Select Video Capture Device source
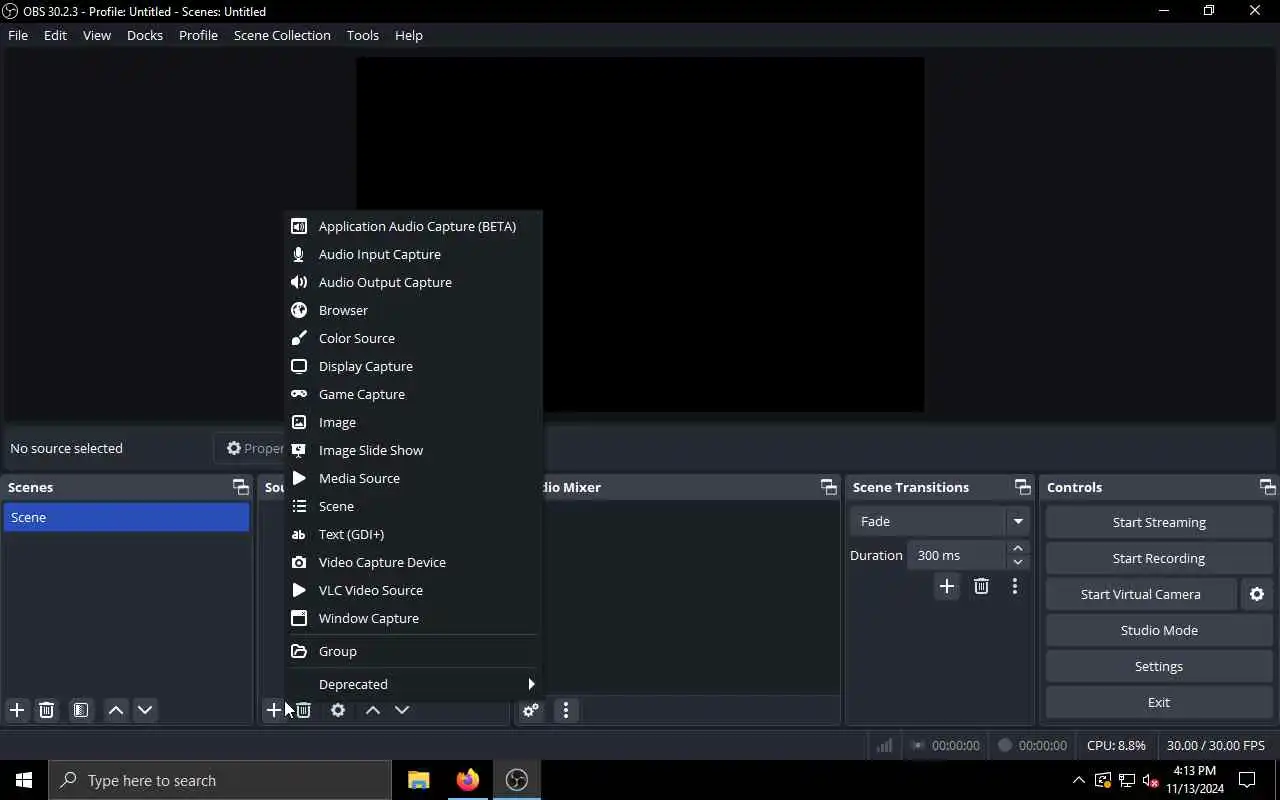1280x800 pixels. 413,562
